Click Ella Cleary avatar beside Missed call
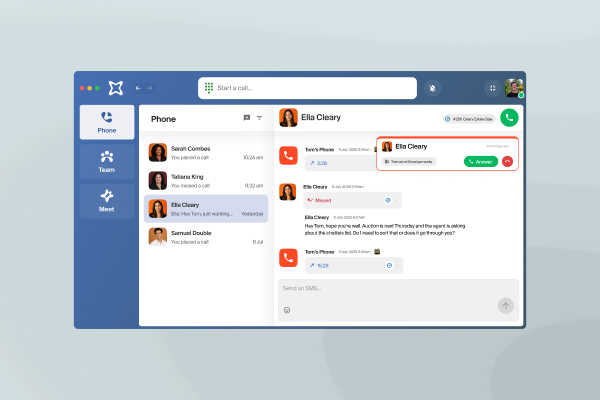The image size is (600, 400). coord(288,192)
